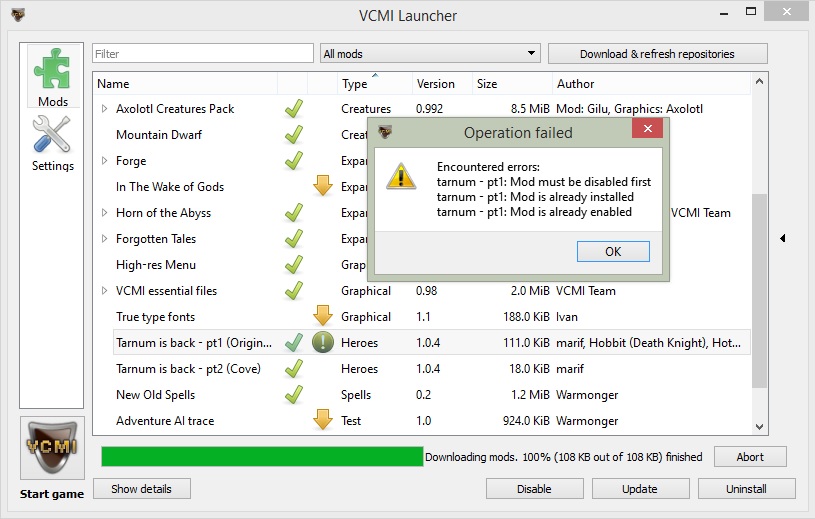The image size is (815, 519).
Task: Toggle enabled checkmark for High-res Menu
Action: pos(293,265)
